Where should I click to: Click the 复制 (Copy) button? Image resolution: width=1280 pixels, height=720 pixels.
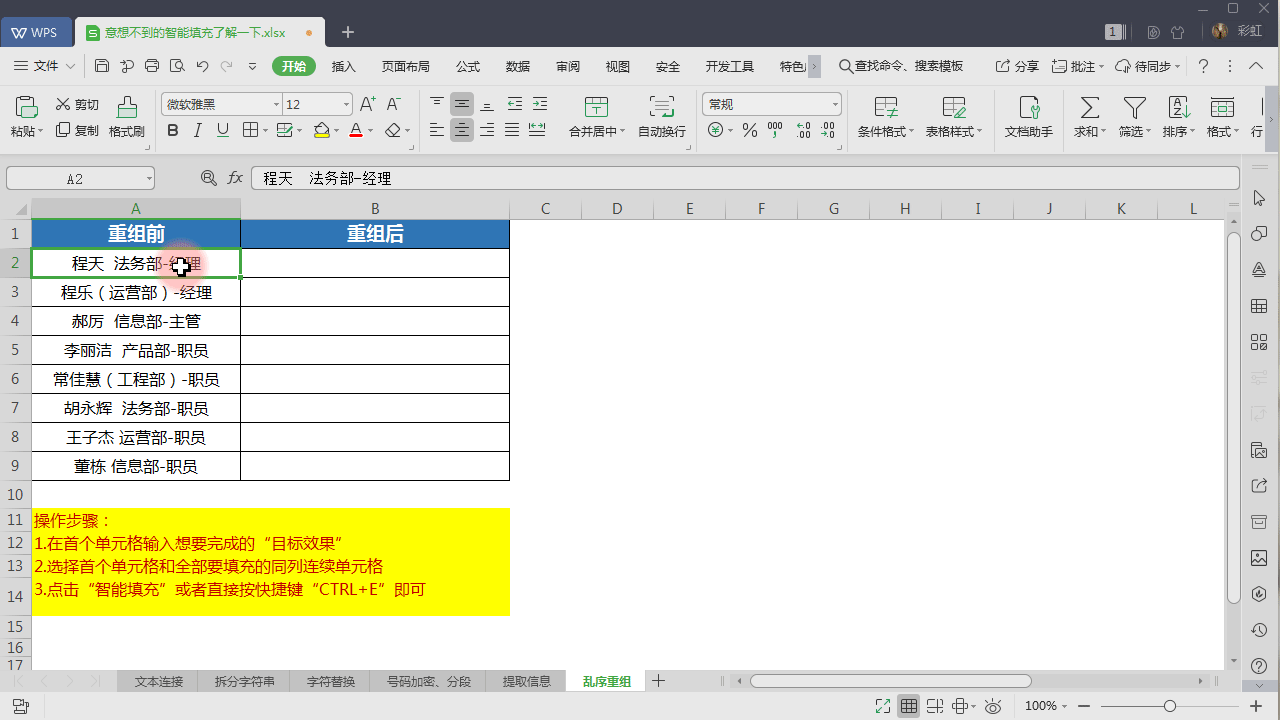pyautogui.click(x=77, y=131)
